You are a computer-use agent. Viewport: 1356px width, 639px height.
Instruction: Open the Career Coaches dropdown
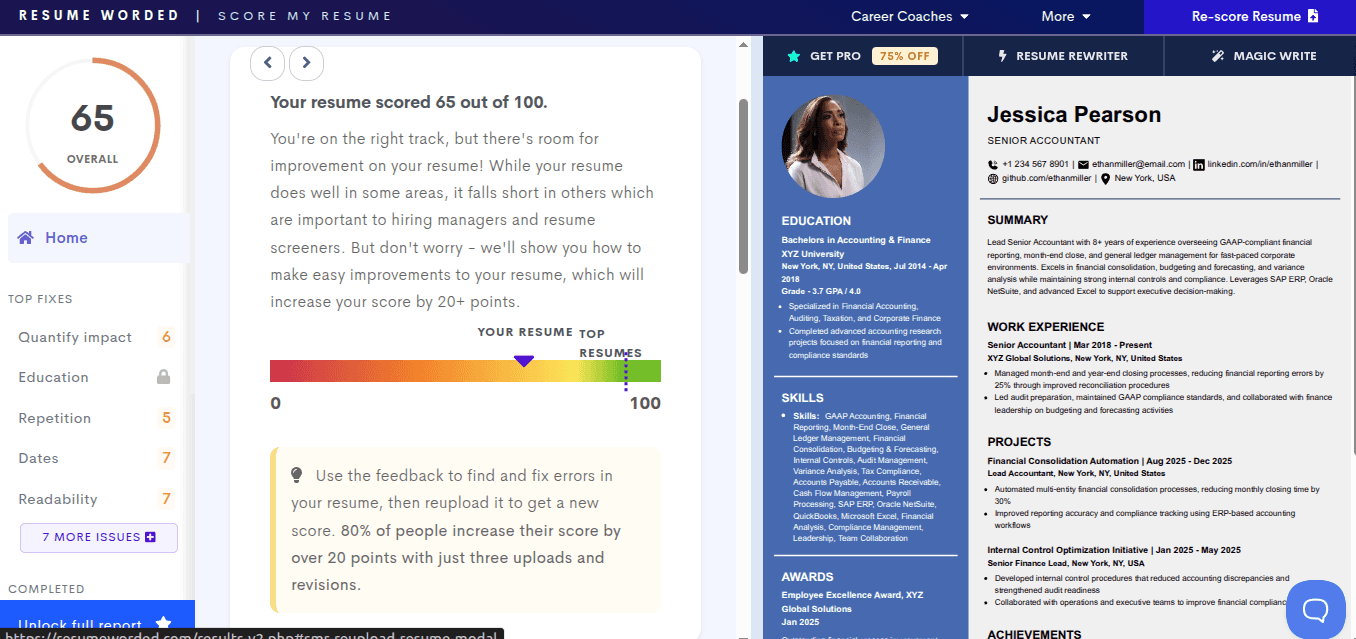[910, 16]
